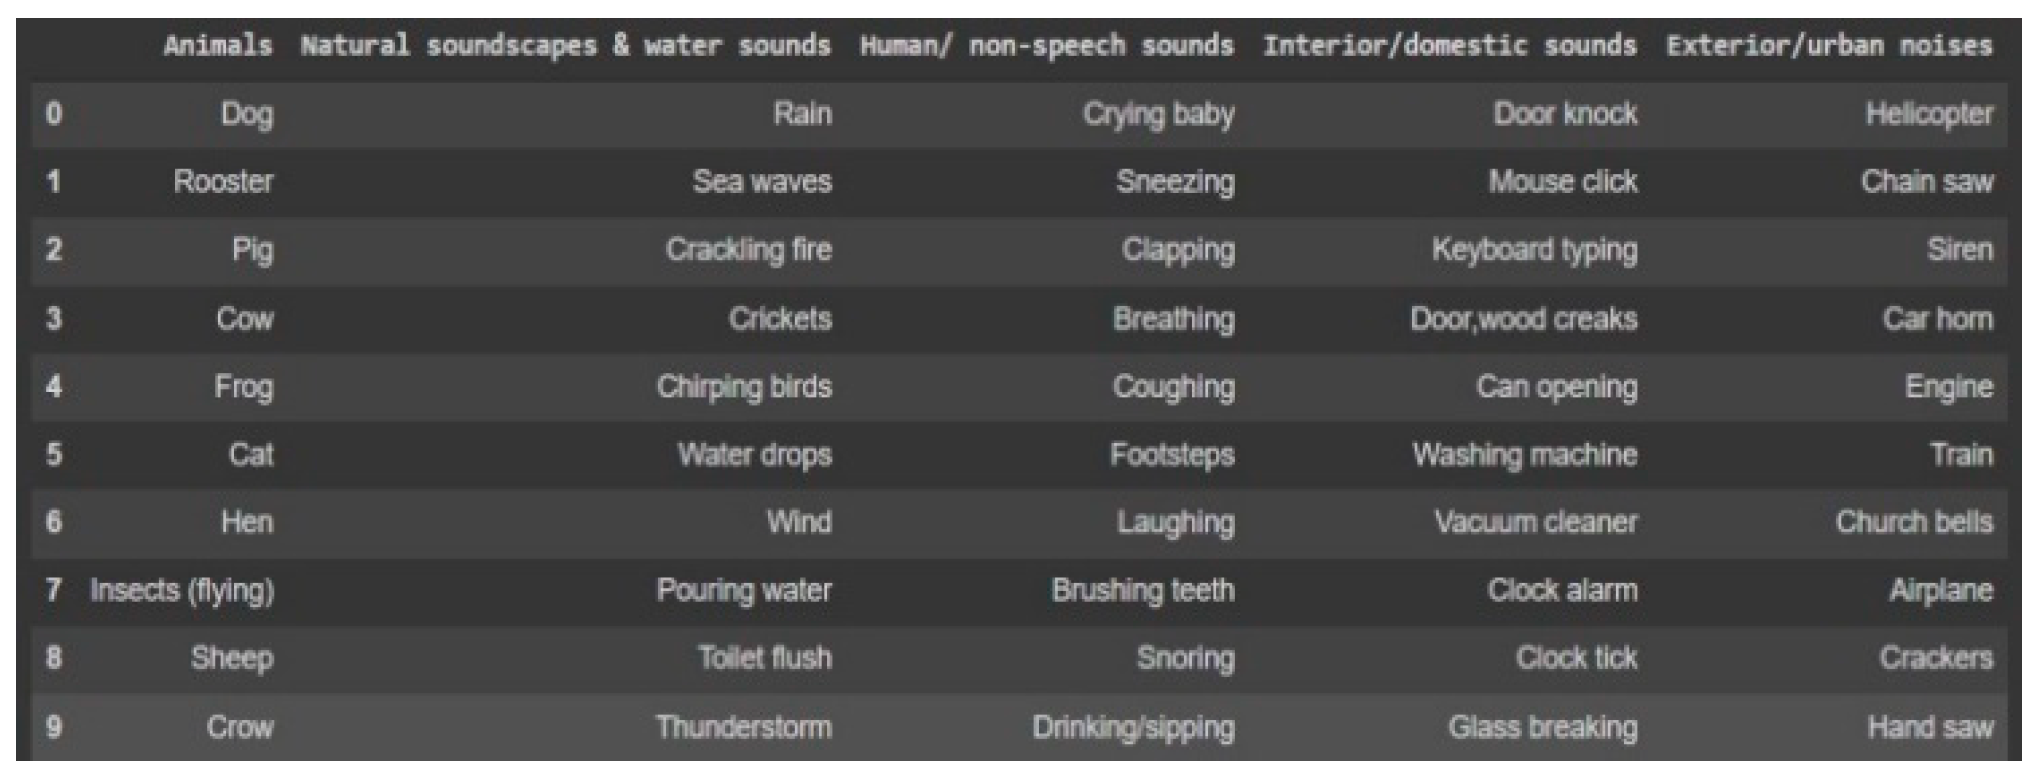Click the Natural soundscapes & water sounds header
2044x782 pixels.
point(565,45)
